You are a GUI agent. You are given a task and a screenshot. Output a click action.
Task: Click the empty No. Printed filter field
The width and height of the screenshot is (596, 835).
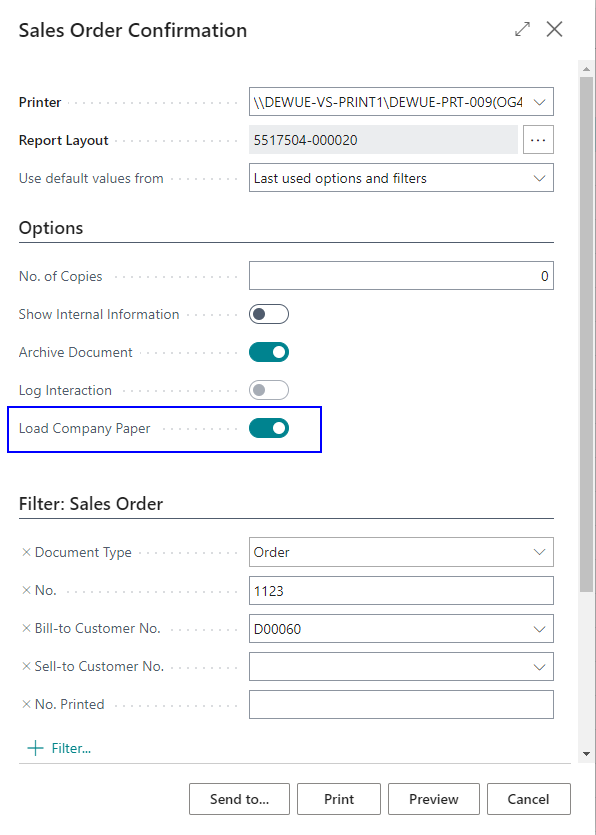tap(401, 704)
